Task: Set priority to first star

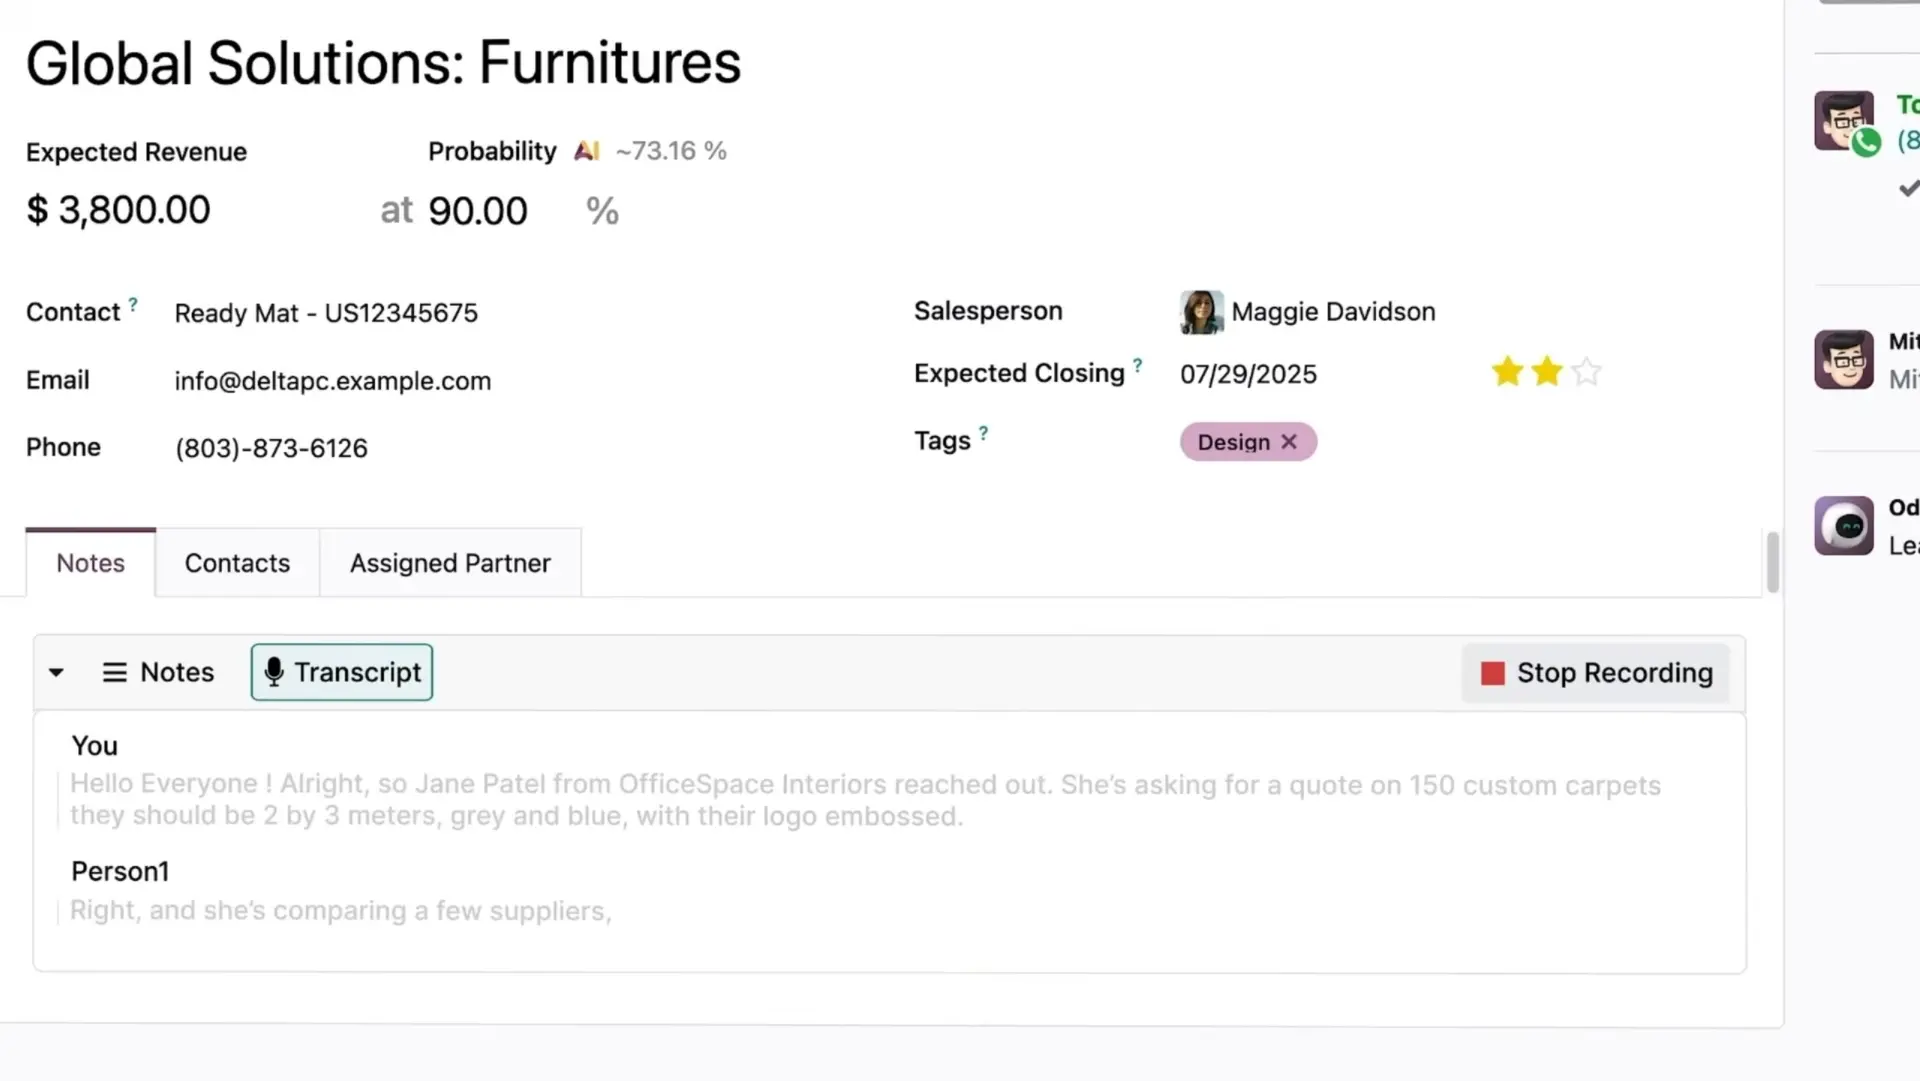Action: click(1507, 372)
